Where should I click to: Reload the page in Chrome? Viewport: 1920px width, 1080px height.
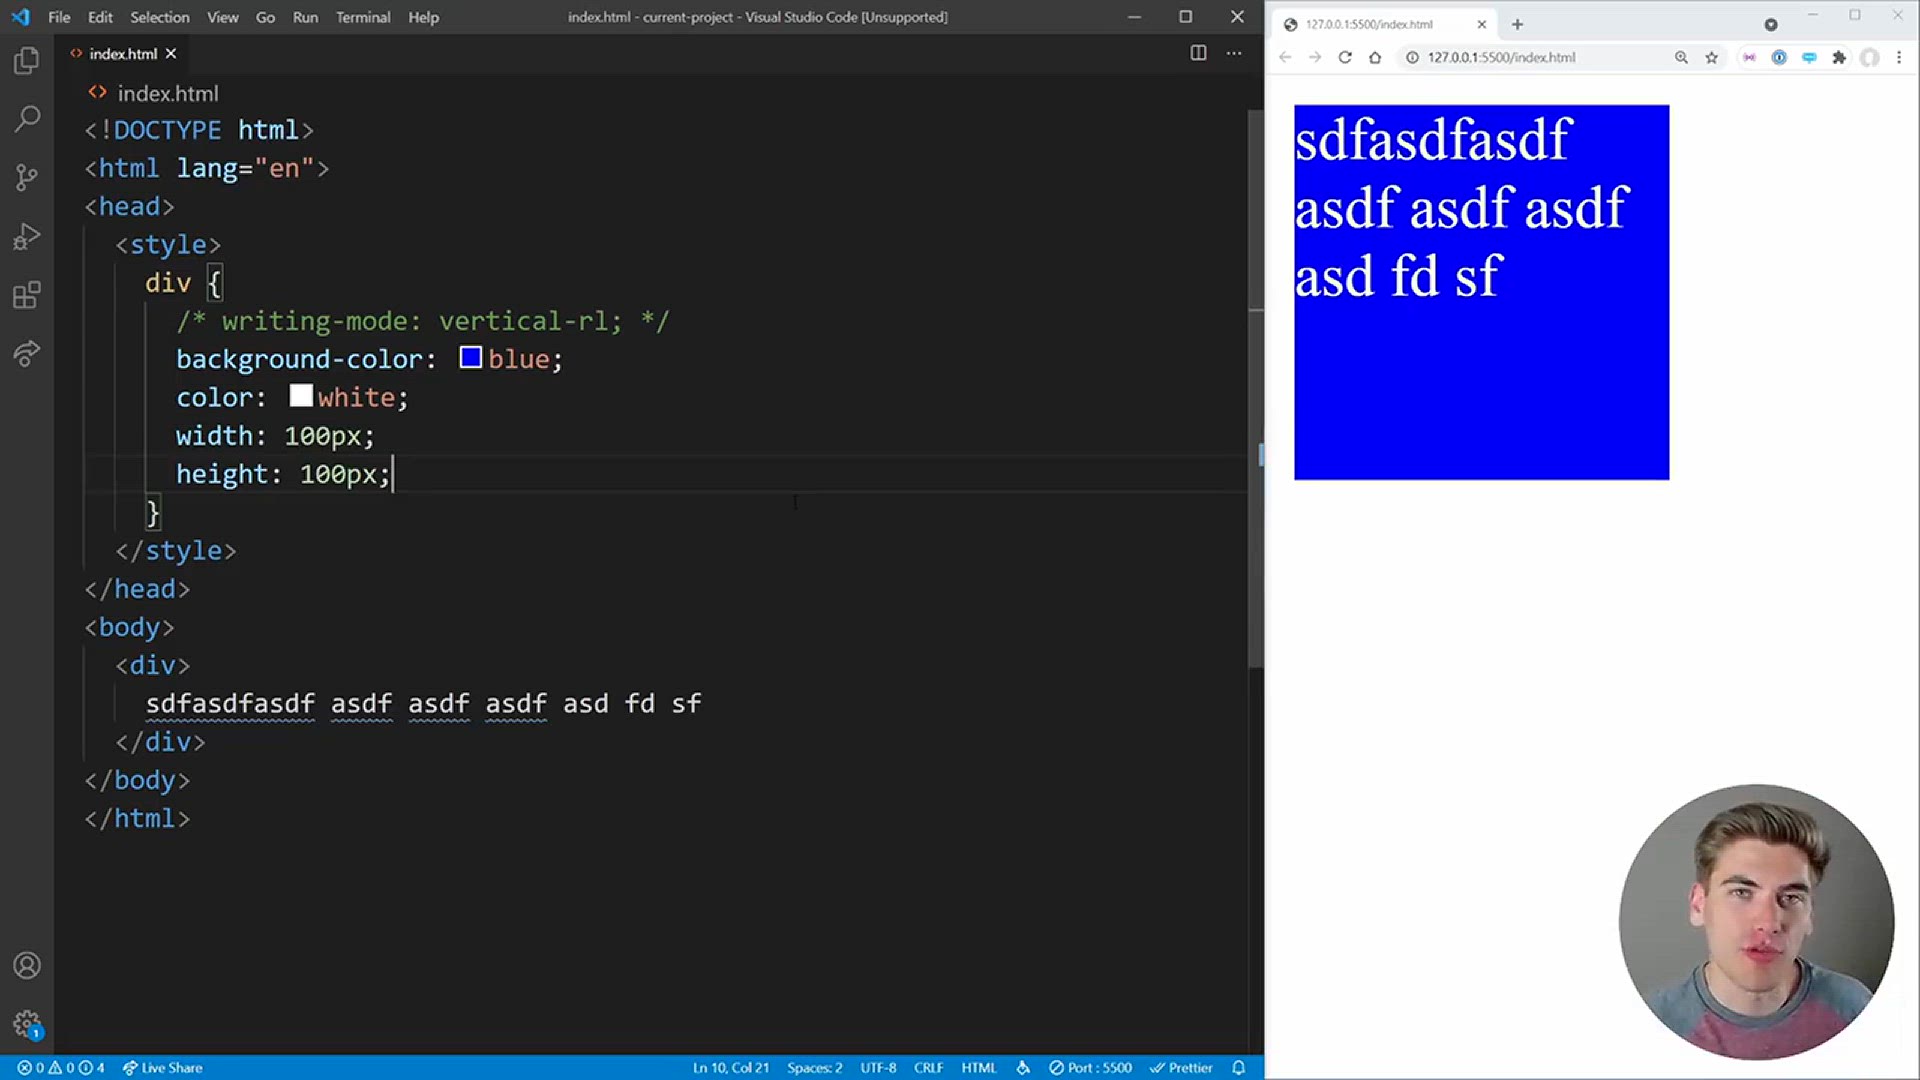[x=1345, y=57]
